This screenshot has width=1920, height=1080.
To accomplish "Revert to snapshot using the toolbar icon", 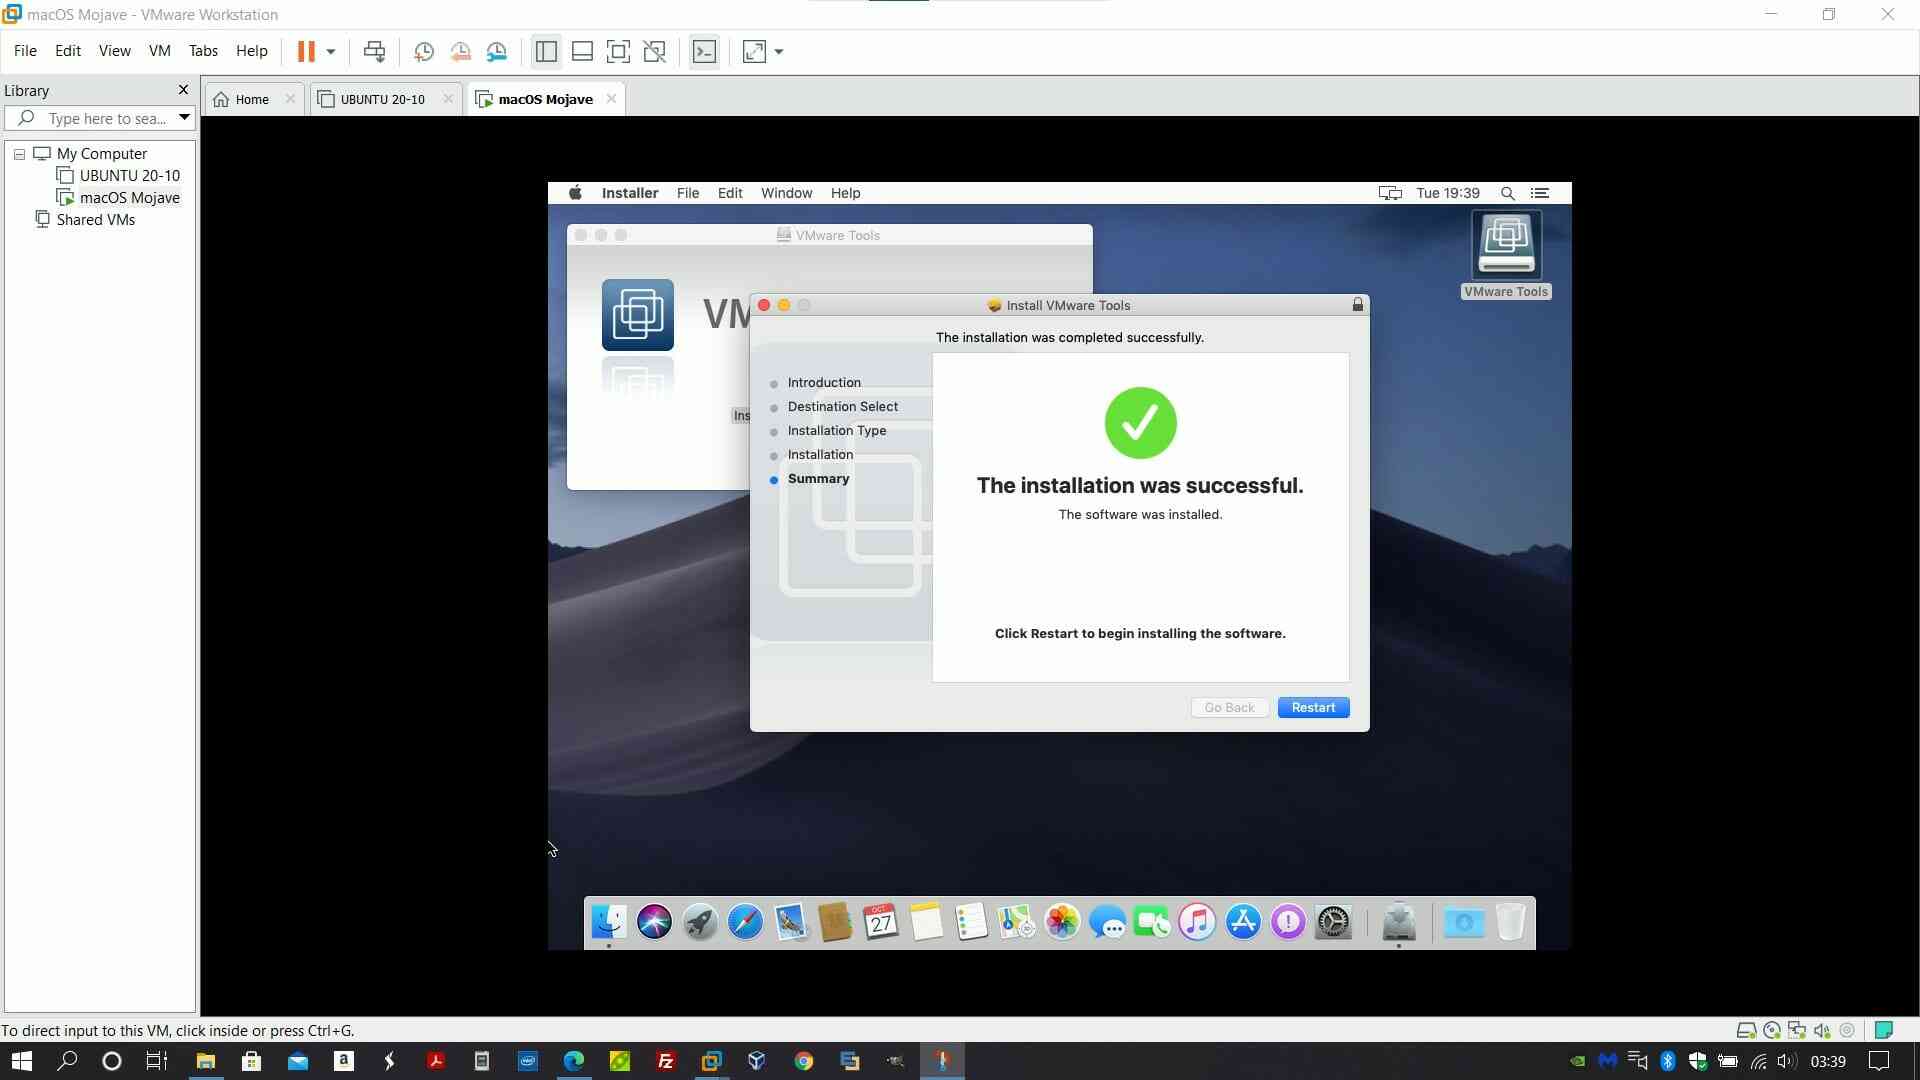I will coord(460,51).
